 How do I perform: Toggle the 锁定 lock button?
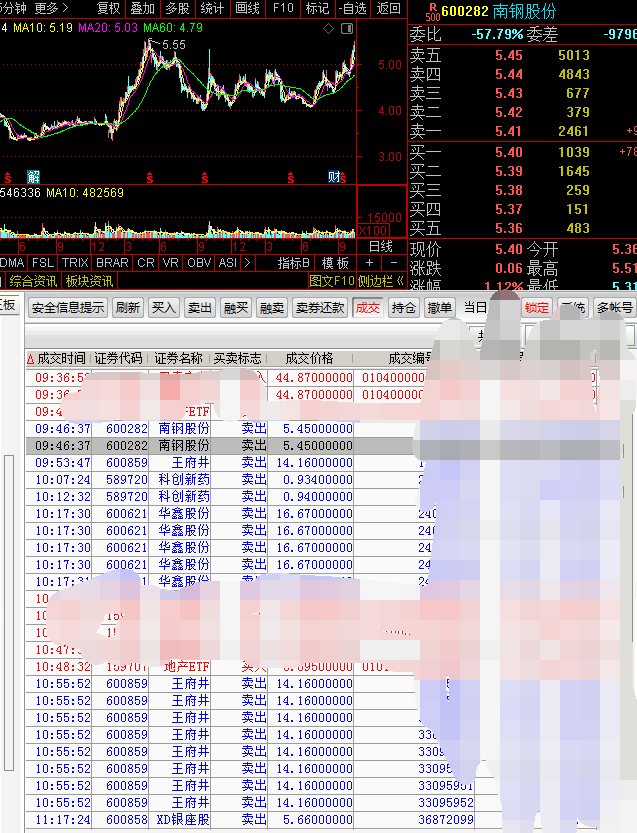pos(537,308)
